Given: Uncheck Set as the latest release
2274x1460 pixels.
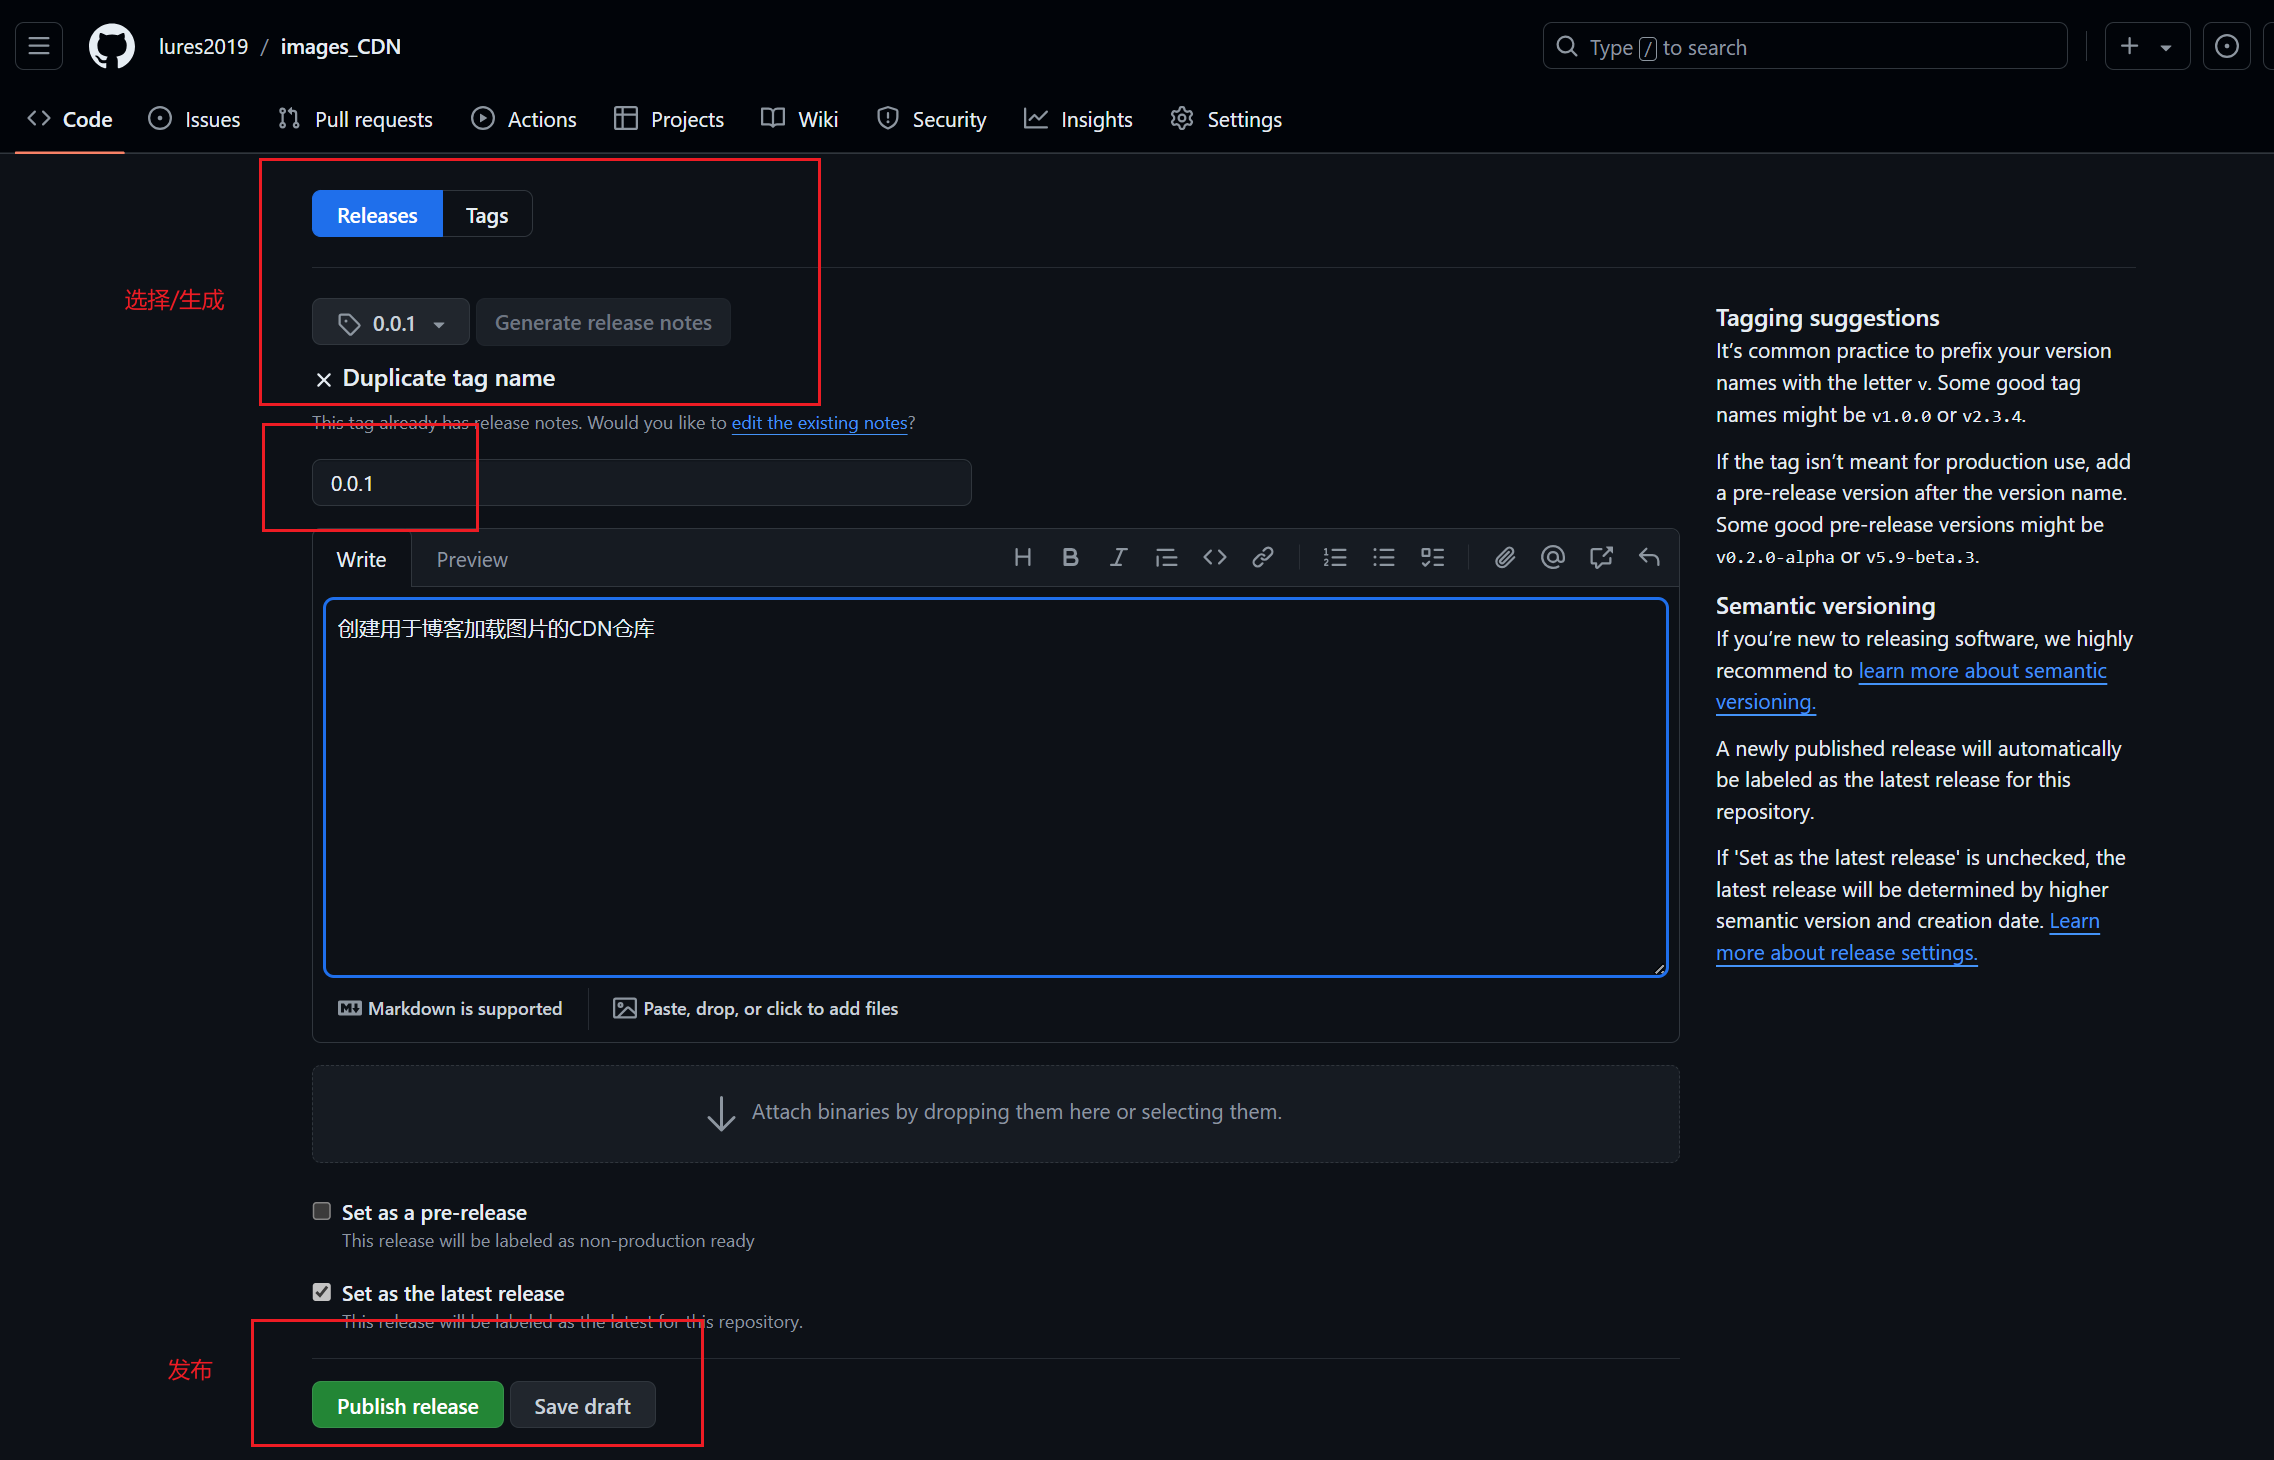Looking at the screenshot, I should pyautogui.click(x=321, y=1292).
